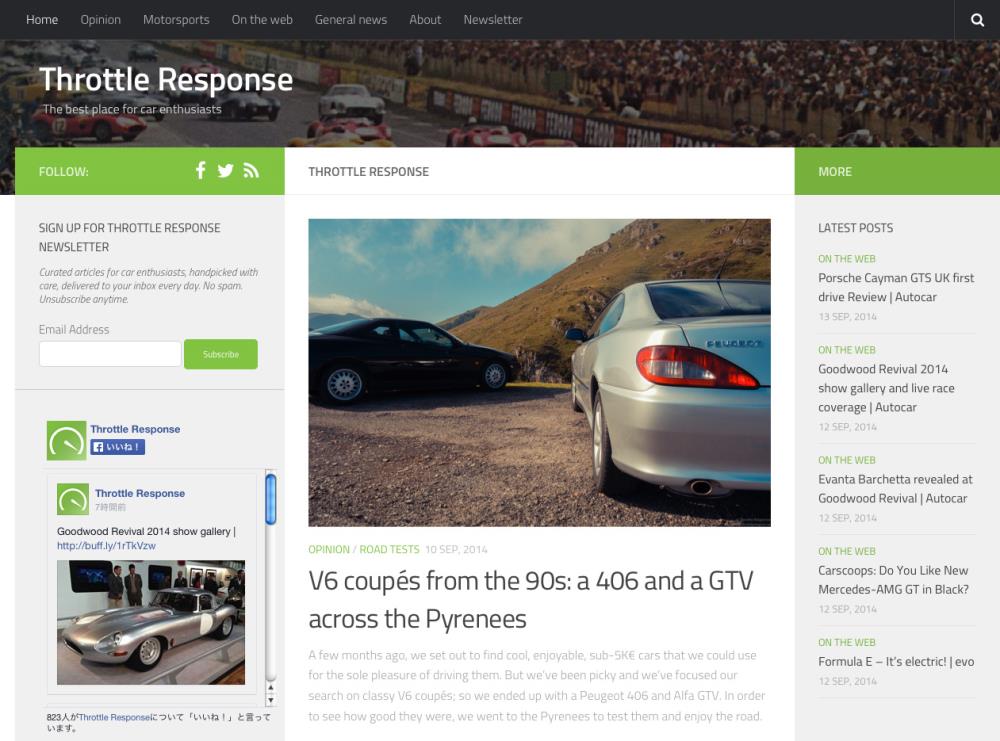Go to the Home menu item
Image resolution: width=1000 pixels, height=741 pixels.
[42, 20]
